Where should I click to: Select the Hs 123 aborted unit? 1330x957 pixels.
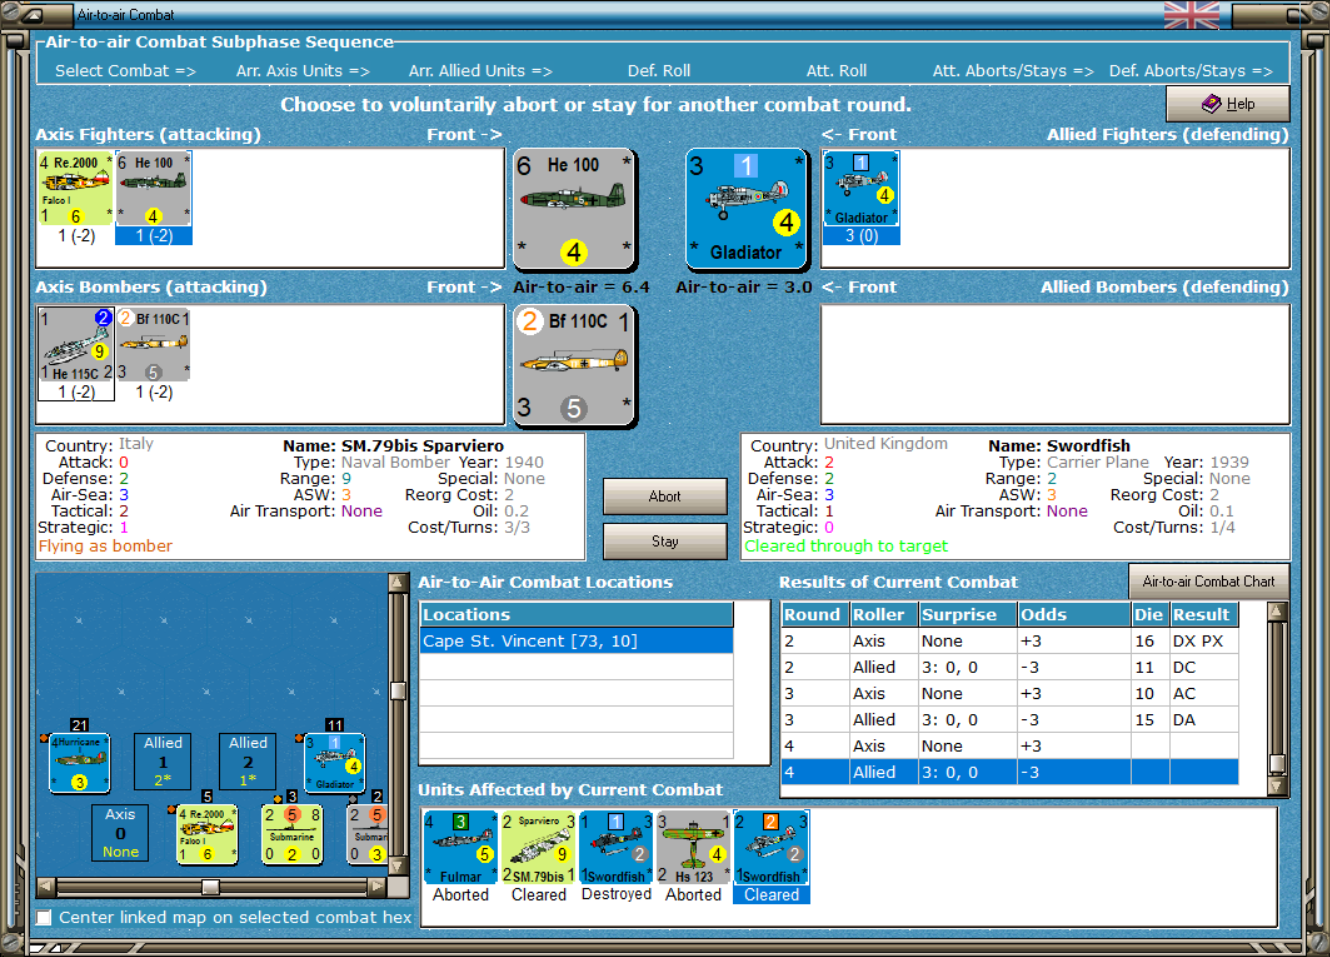click(693, 848)
